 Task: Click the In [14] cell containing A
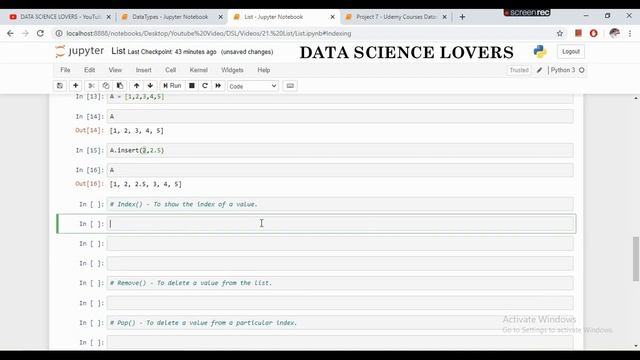pyautogui.click(x=340, y=117)
